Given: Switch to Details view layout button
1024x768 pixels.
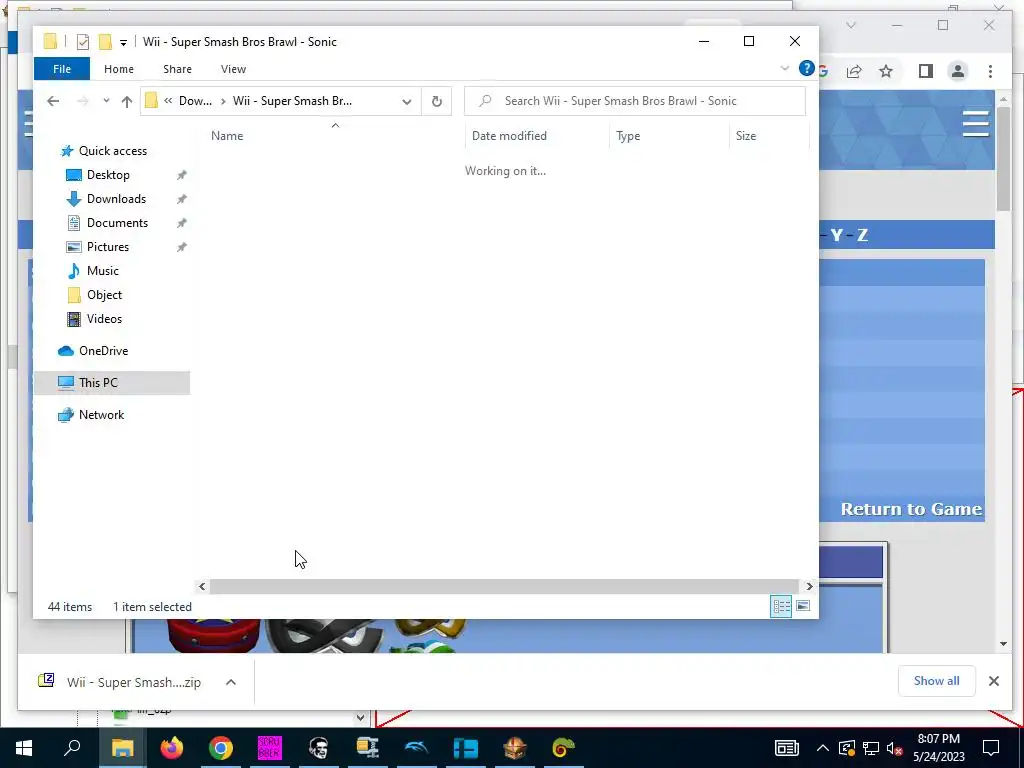Looking at the screenshot, I should 781,607.
